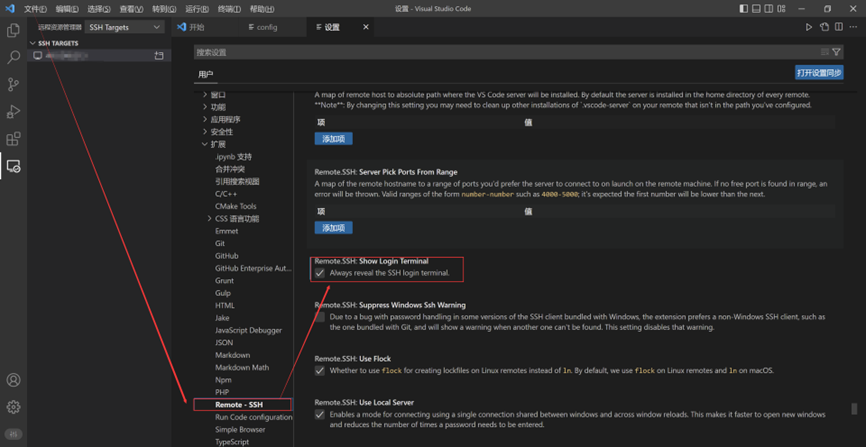
Task: Click the Manage gear icon
Action: coord(13,407)
